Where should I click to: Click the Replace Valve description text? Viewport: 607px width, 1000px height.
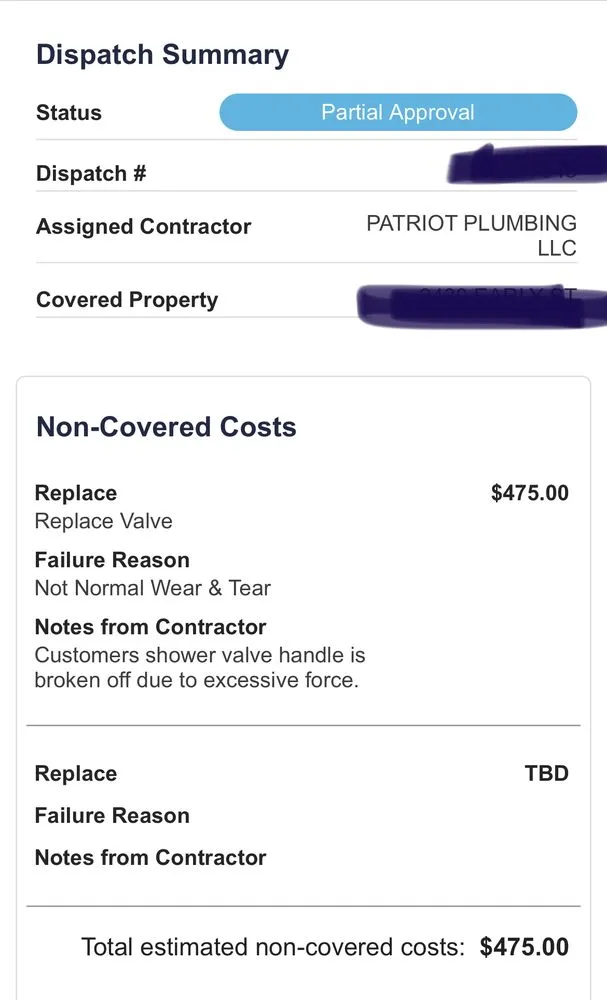(x=103, y=521)
